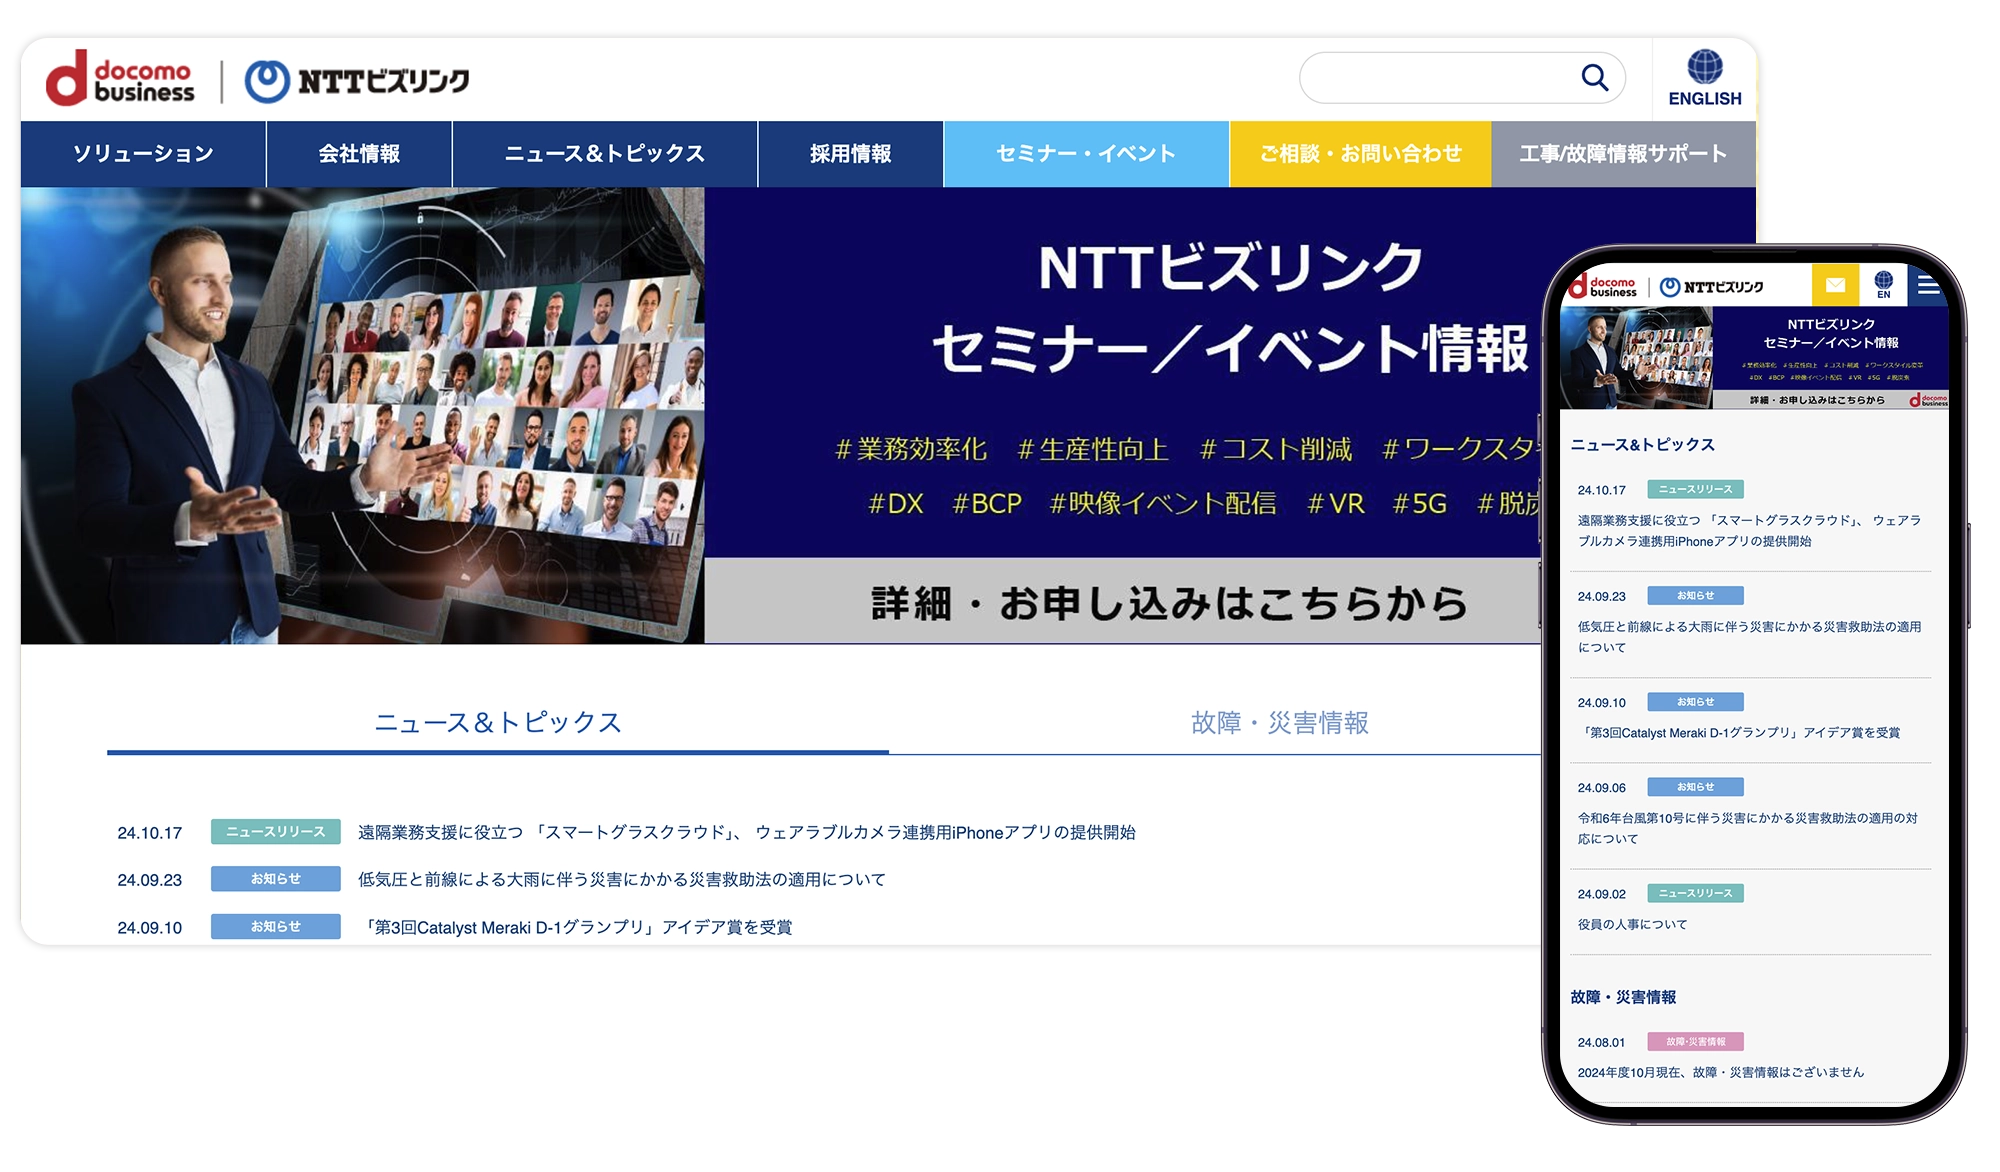Viewport: 2000px width, 1172px height.
Task: Click the お知らせ tag for 24.09.23 on desktop
Action: click(275, 879)
